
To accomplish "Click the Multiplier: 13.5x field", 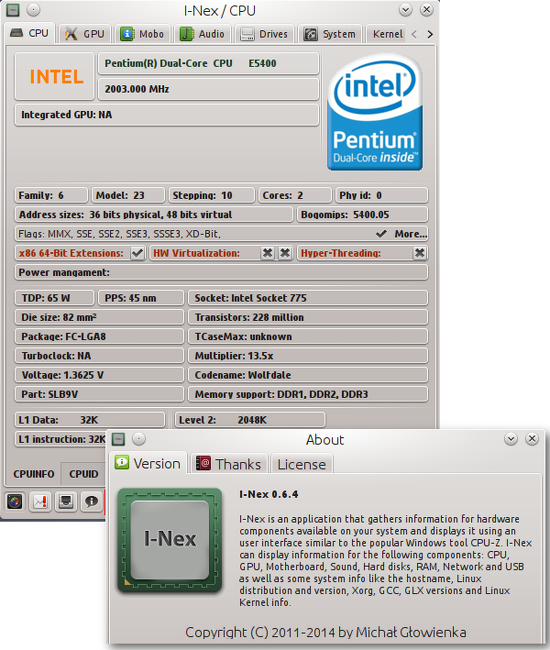I will click(x=308, y=356).
